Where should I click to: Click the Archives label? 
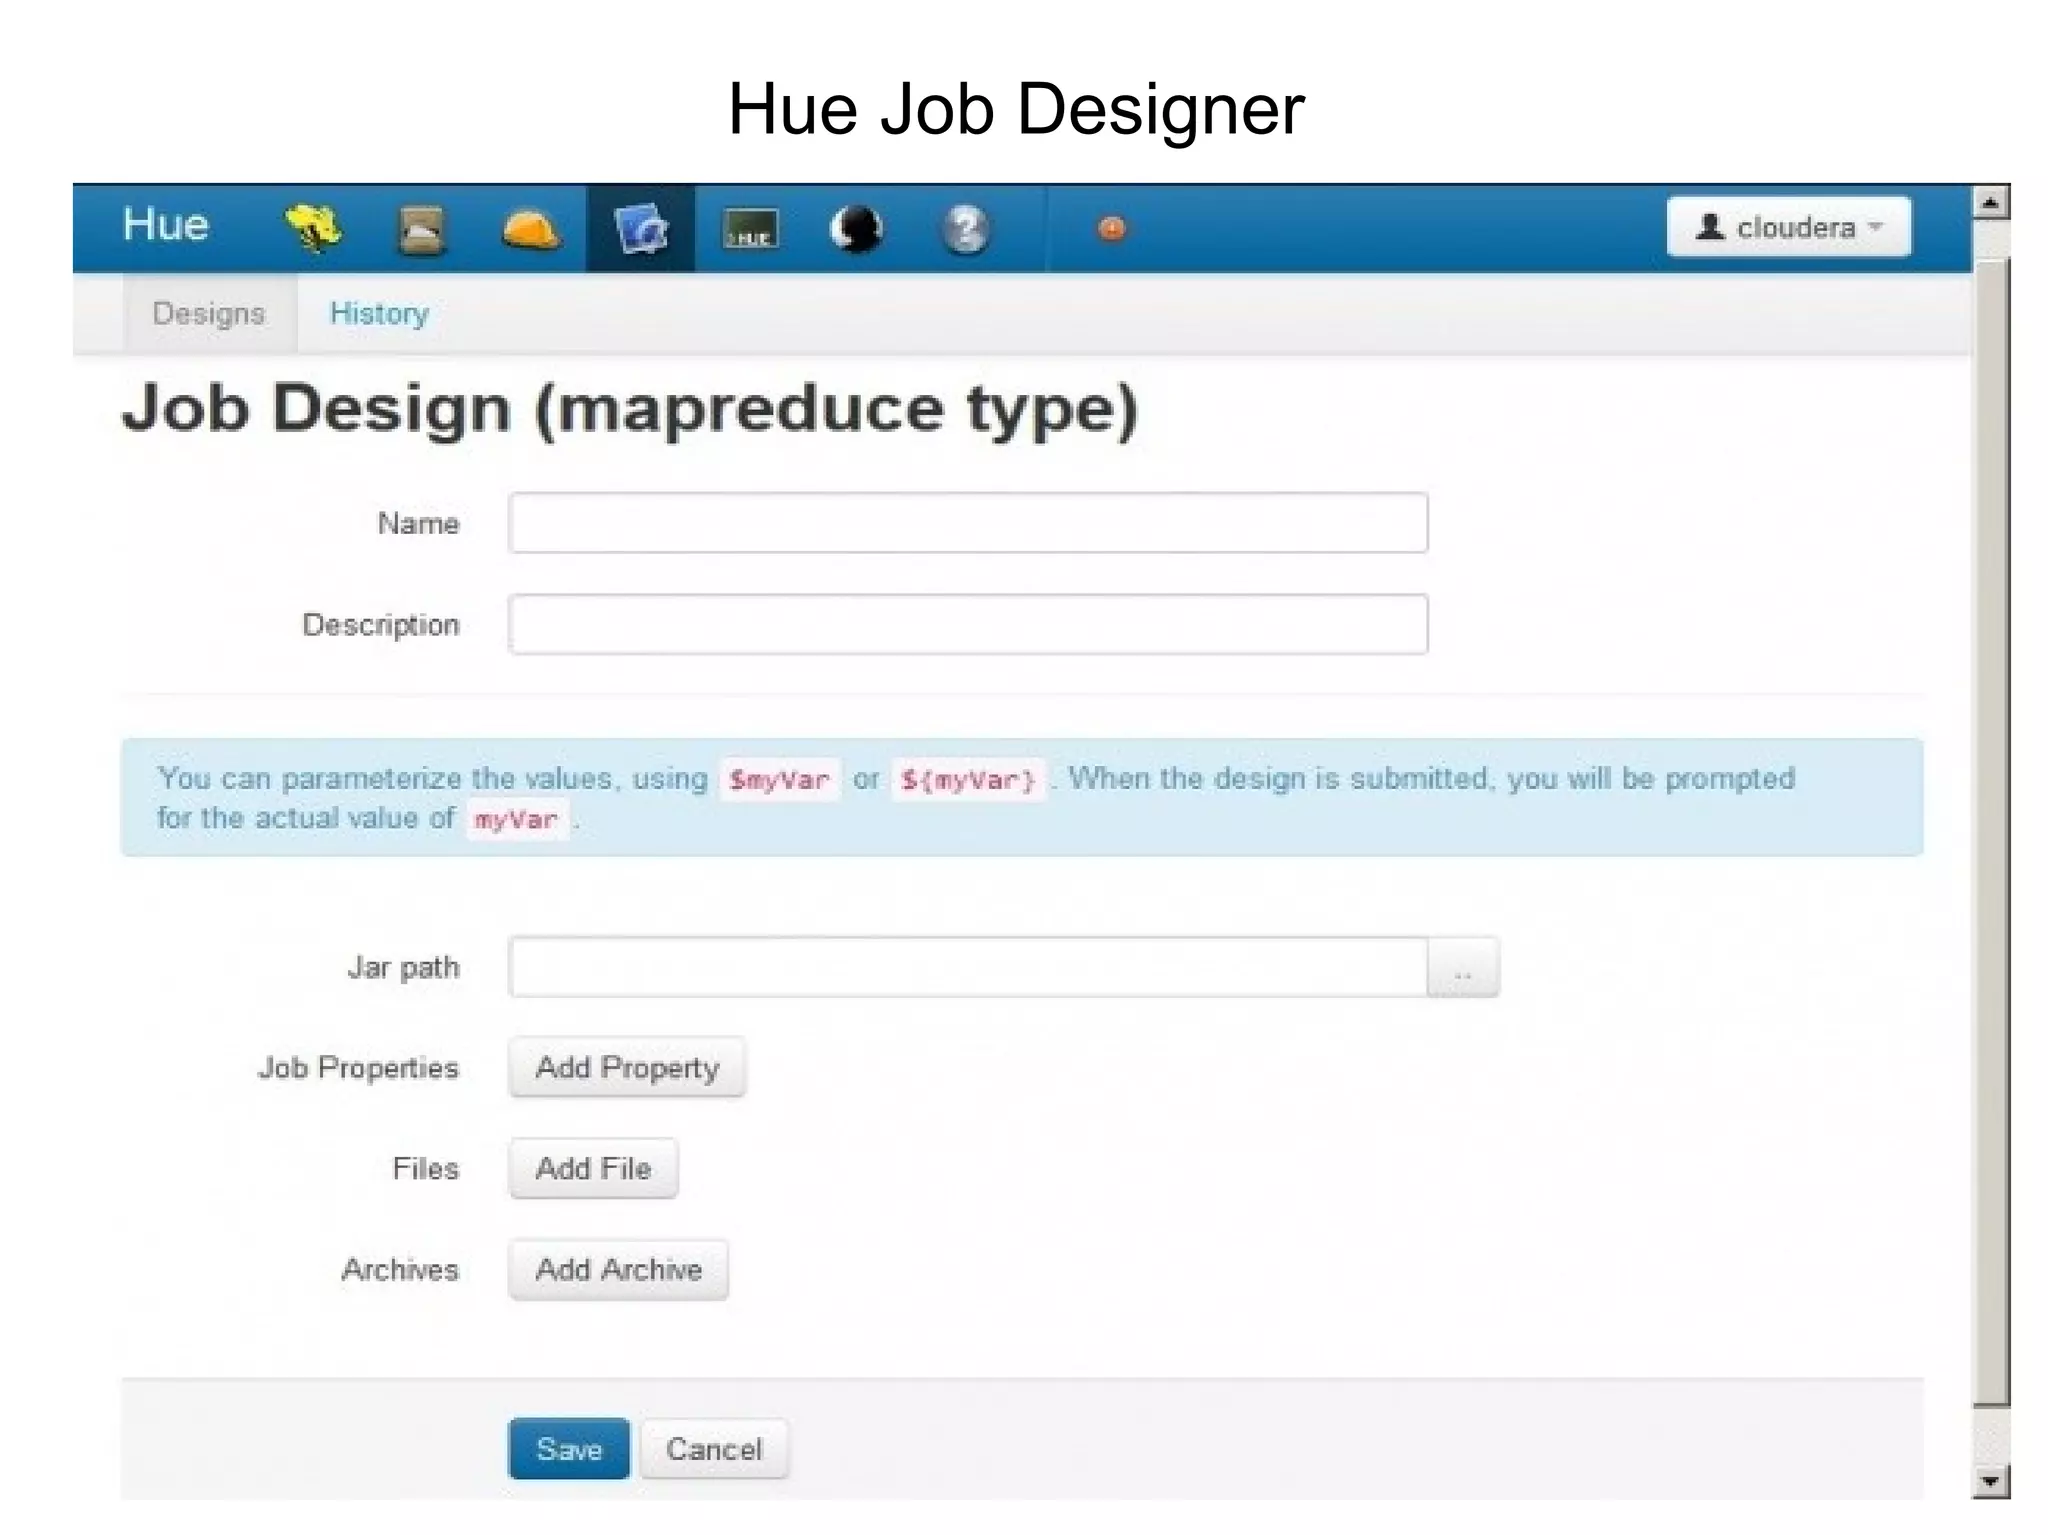[400, 1270]
